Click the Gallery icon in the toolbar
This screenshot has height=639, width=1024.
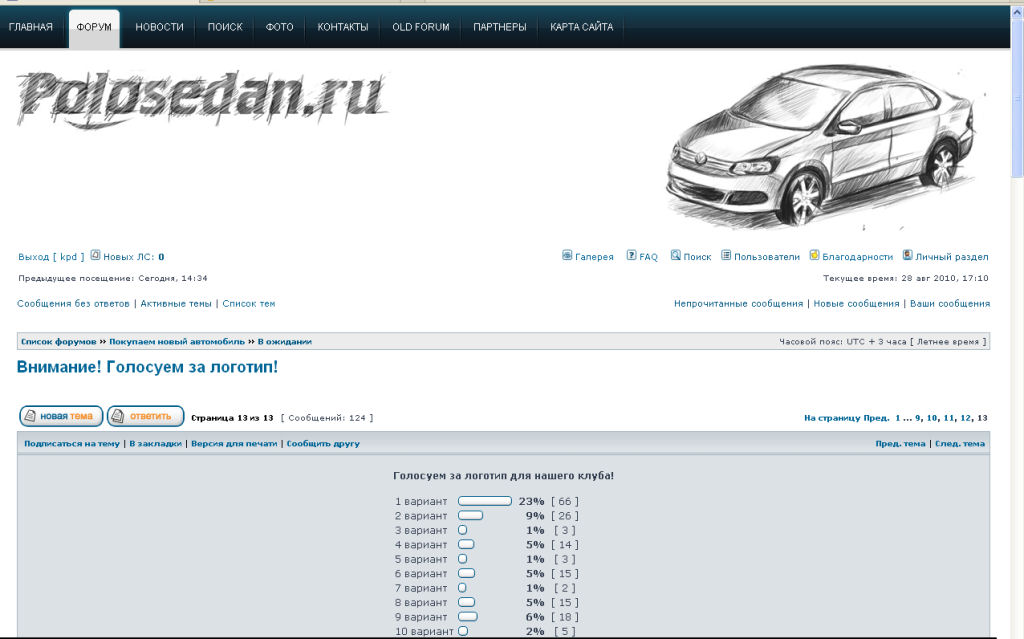point(567,256)
